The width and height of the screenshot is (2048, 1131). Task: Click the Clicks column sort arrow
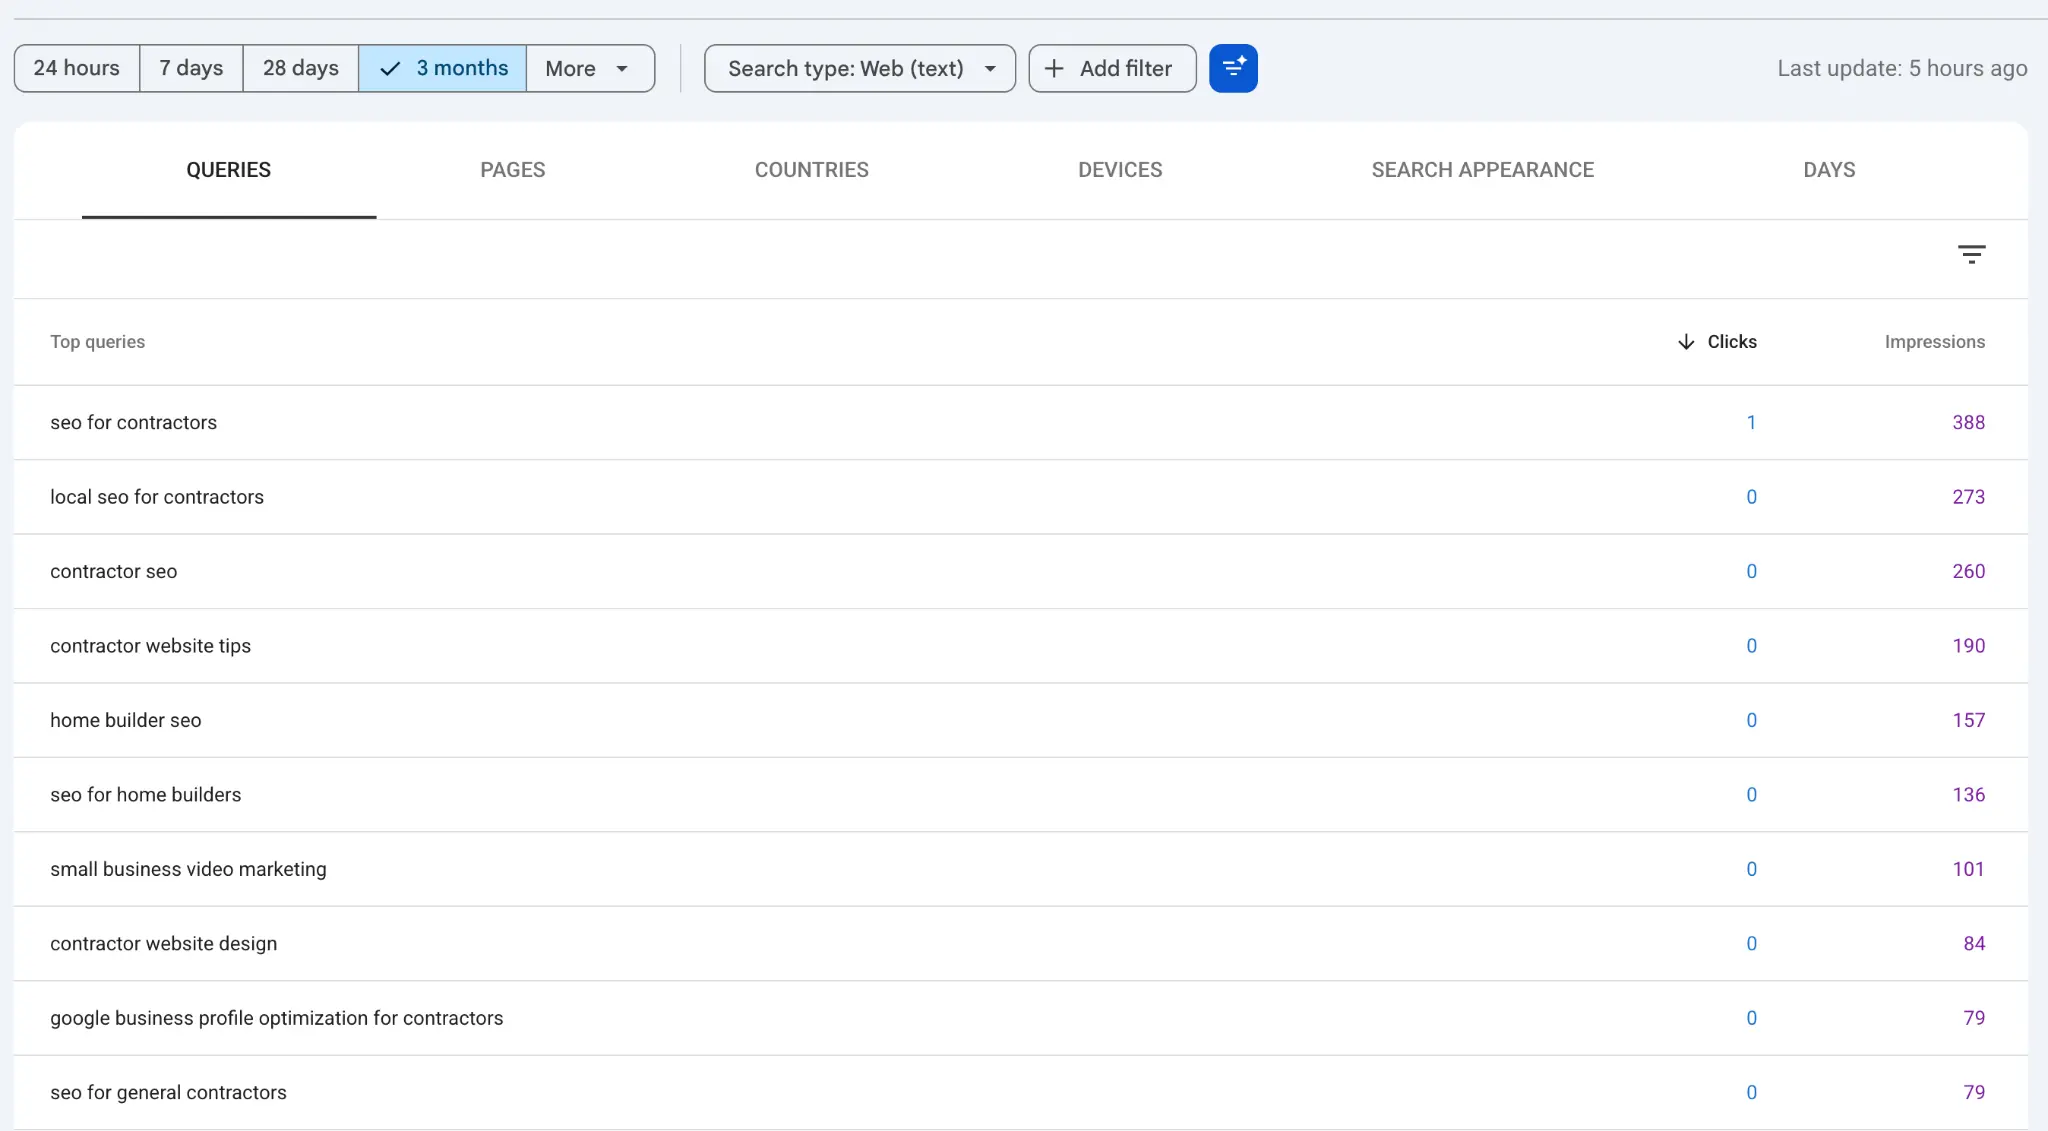coord(1686,342)
